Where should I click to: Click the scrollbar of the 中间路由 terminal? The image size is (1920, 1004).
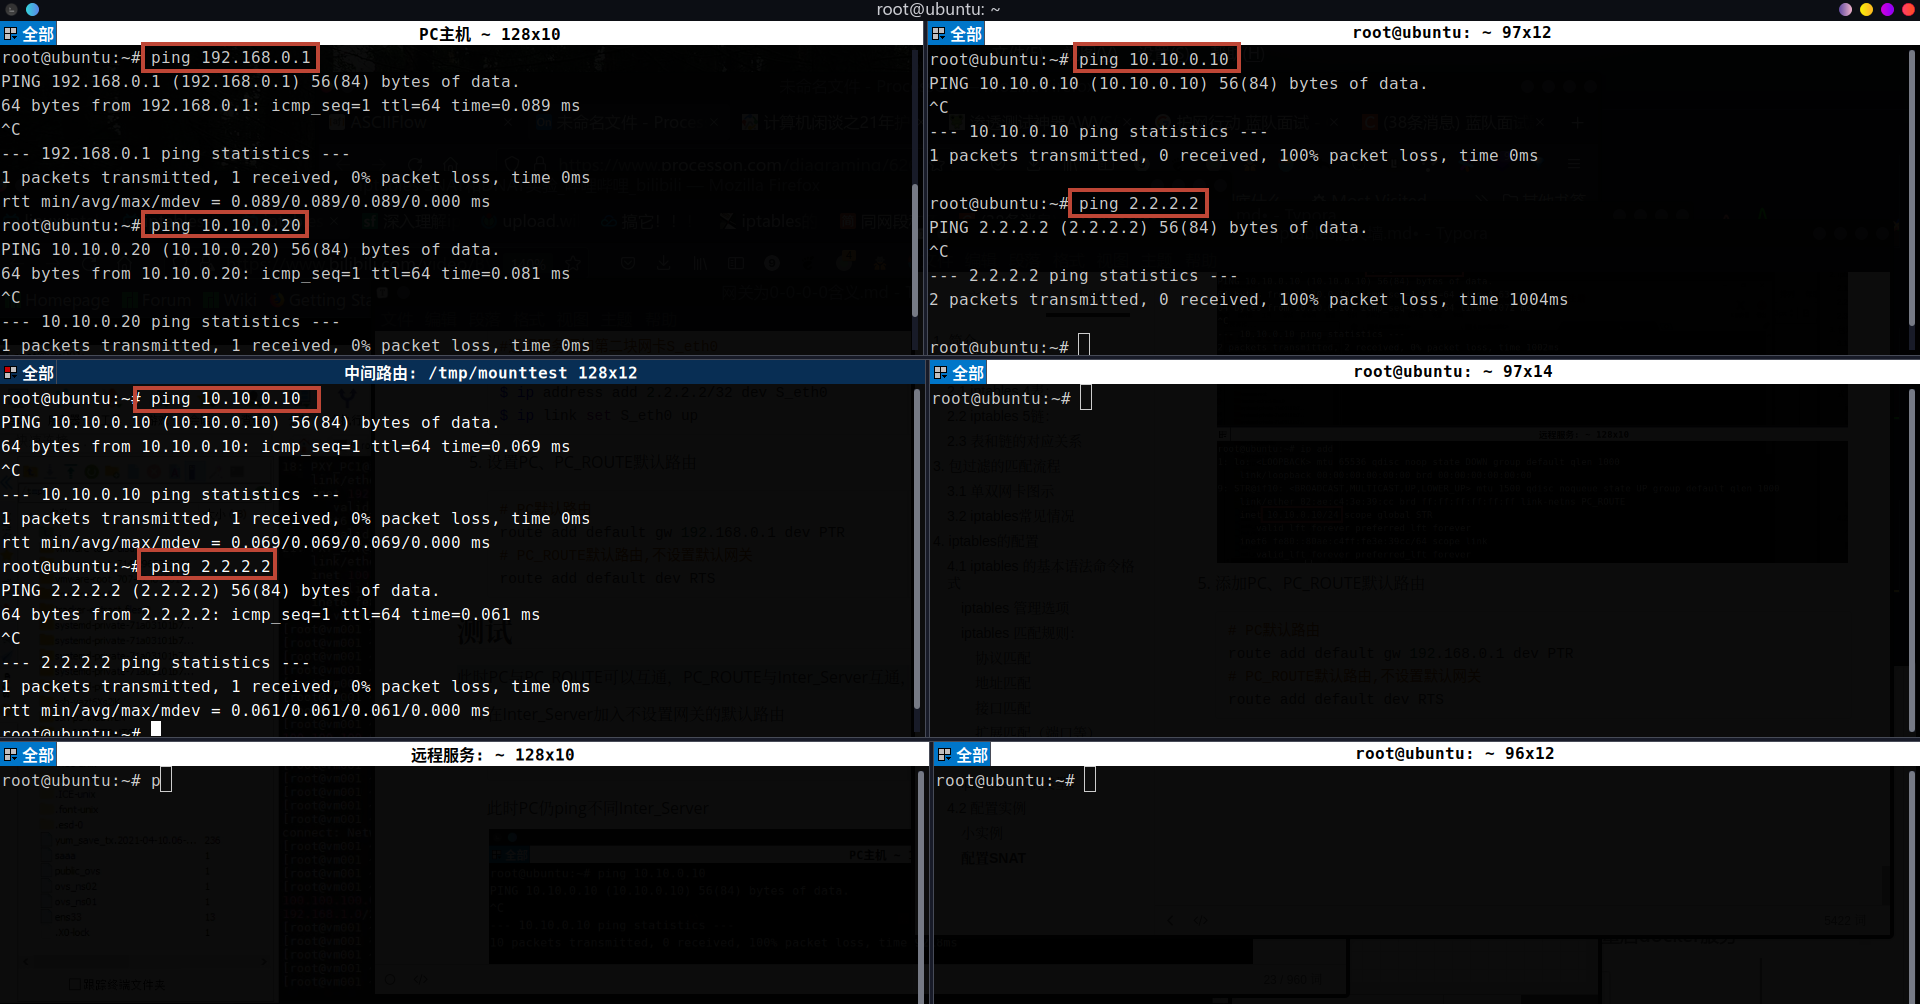tap(917, 560)
